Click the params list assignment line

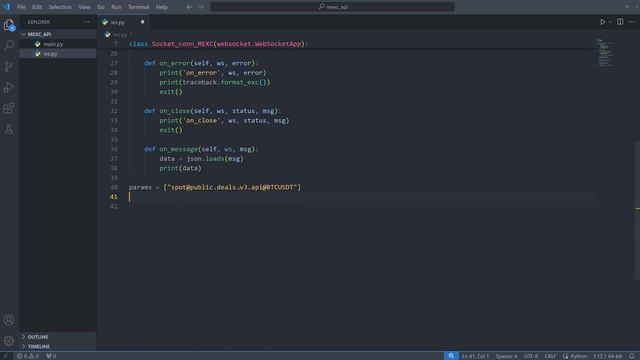click(x=215, y=187)
